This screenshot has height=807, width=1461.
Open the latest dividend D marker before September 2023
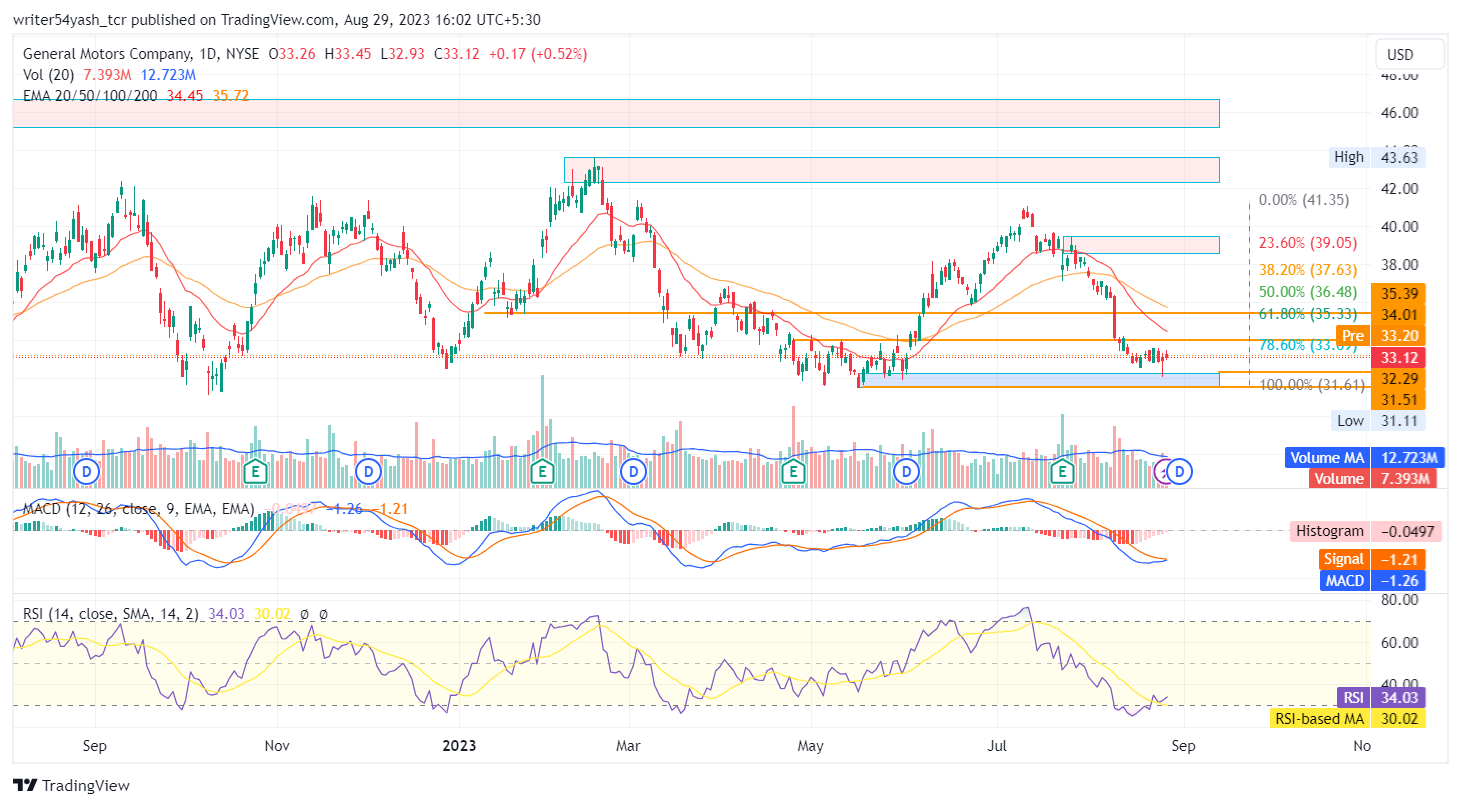coord(1180,470)
